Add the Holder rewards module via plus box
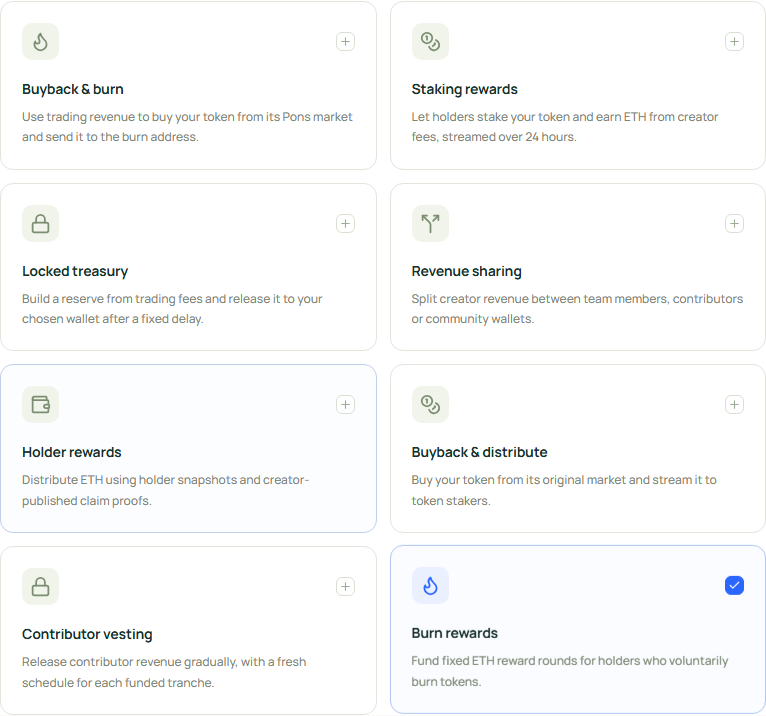The height and width of the screenshot is (716, 766). (345, 404)
